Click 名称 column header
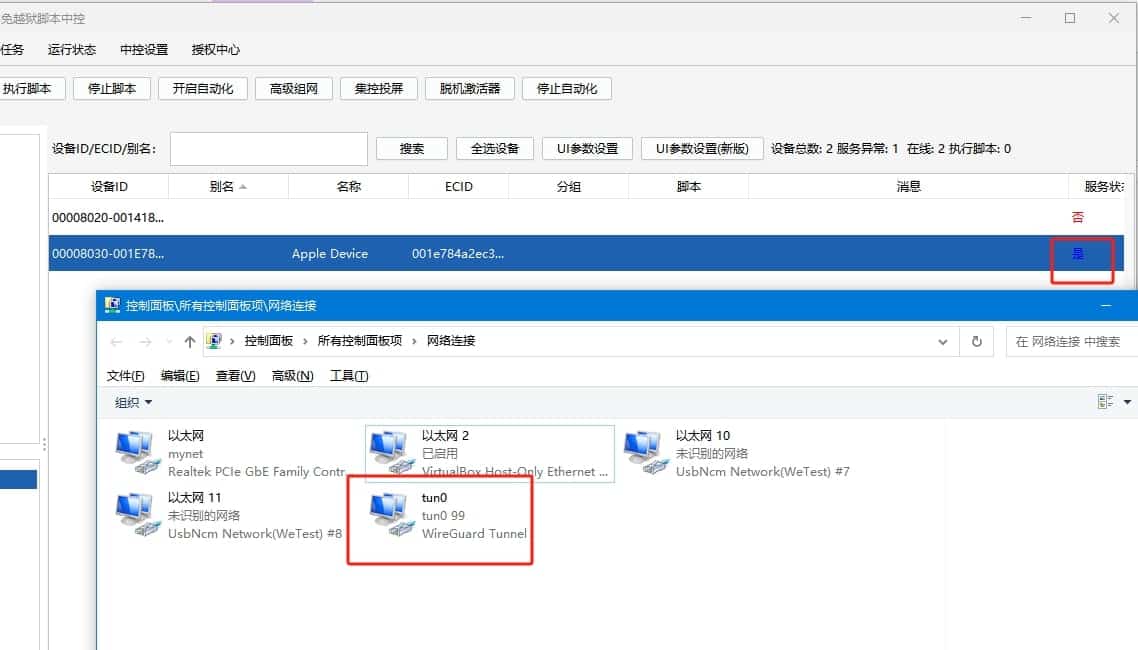 coord(348,186)
